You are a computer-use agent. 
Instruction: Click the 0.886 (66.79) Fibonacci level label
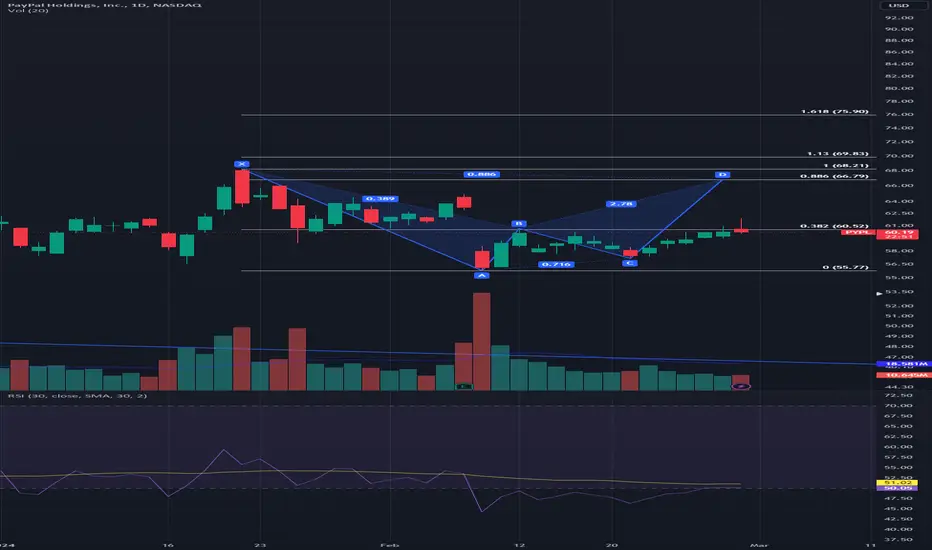[835, 176]
